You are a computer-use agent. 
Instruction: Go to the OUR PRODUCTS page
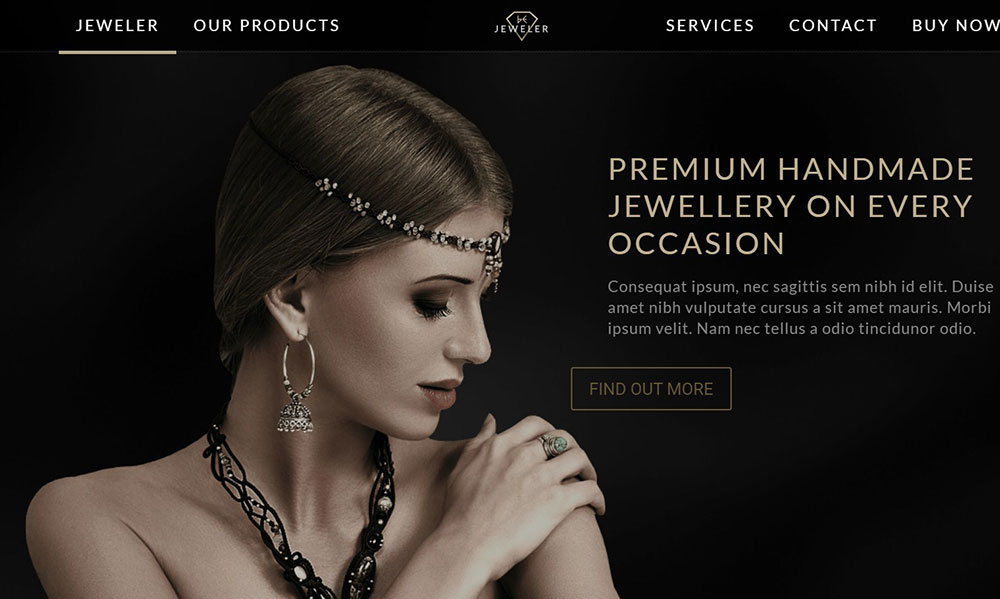pos(267,26)
